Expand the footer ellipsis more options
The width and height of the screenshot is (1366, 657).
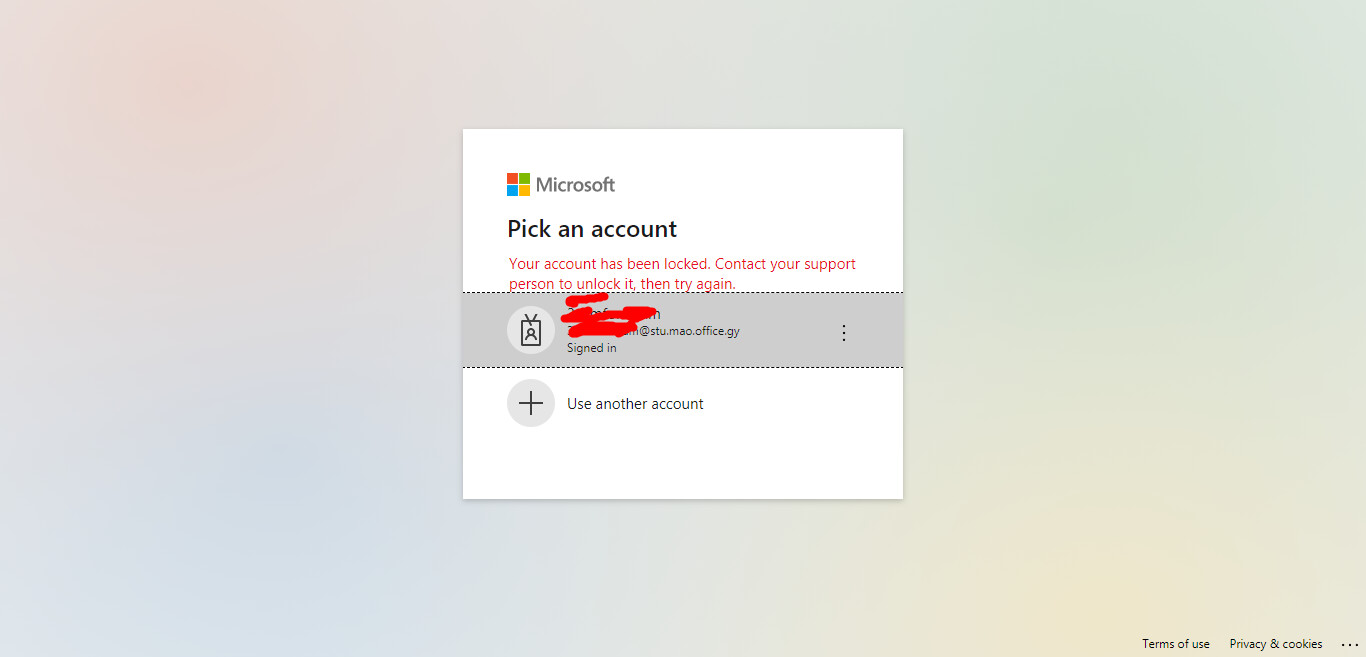1350,645
